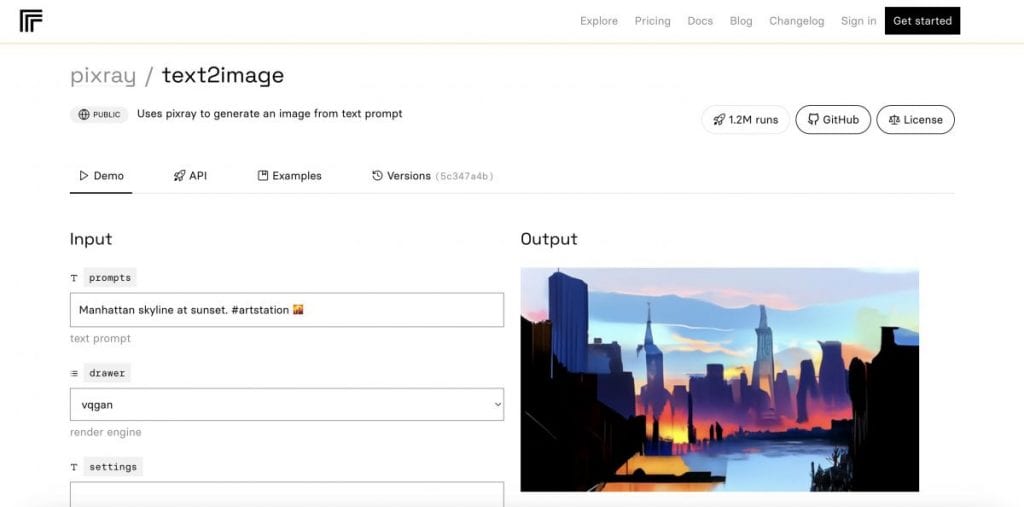The image size is (1024, 507).
Task: Click the version hash 5c347a4b
Action: click(x=464, y=176)
